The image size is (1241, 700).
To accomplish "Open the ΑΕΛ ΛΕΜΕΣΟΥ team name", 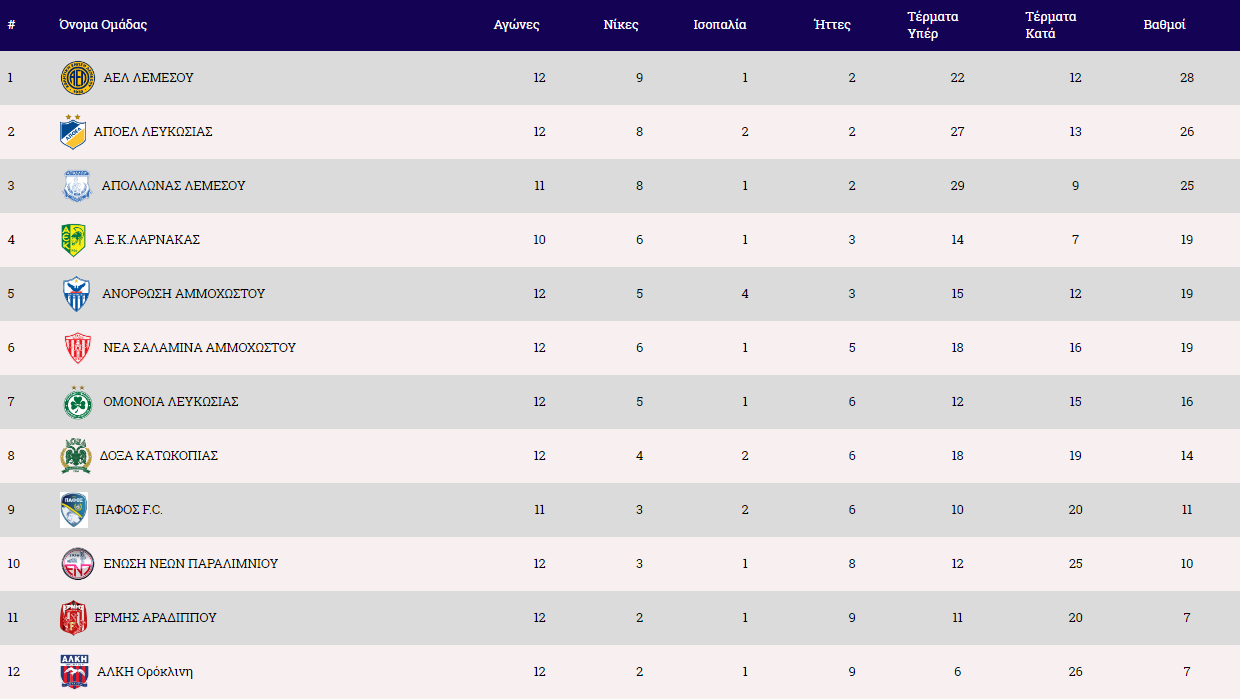I will (x=149, y=78).
